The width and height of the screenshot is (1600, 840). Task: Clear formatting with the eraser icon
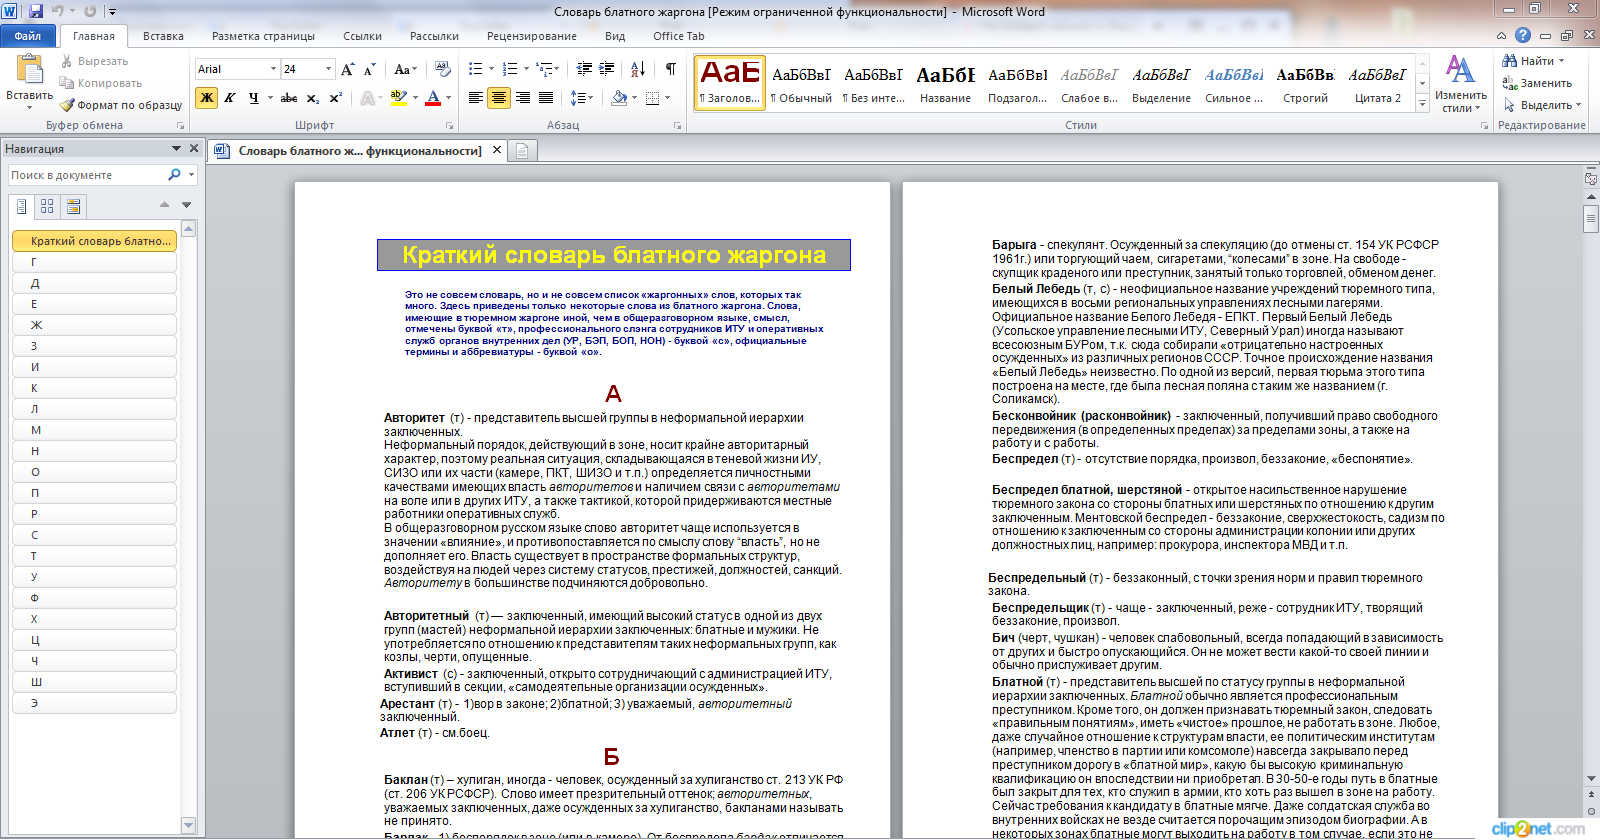pos(442,69)
